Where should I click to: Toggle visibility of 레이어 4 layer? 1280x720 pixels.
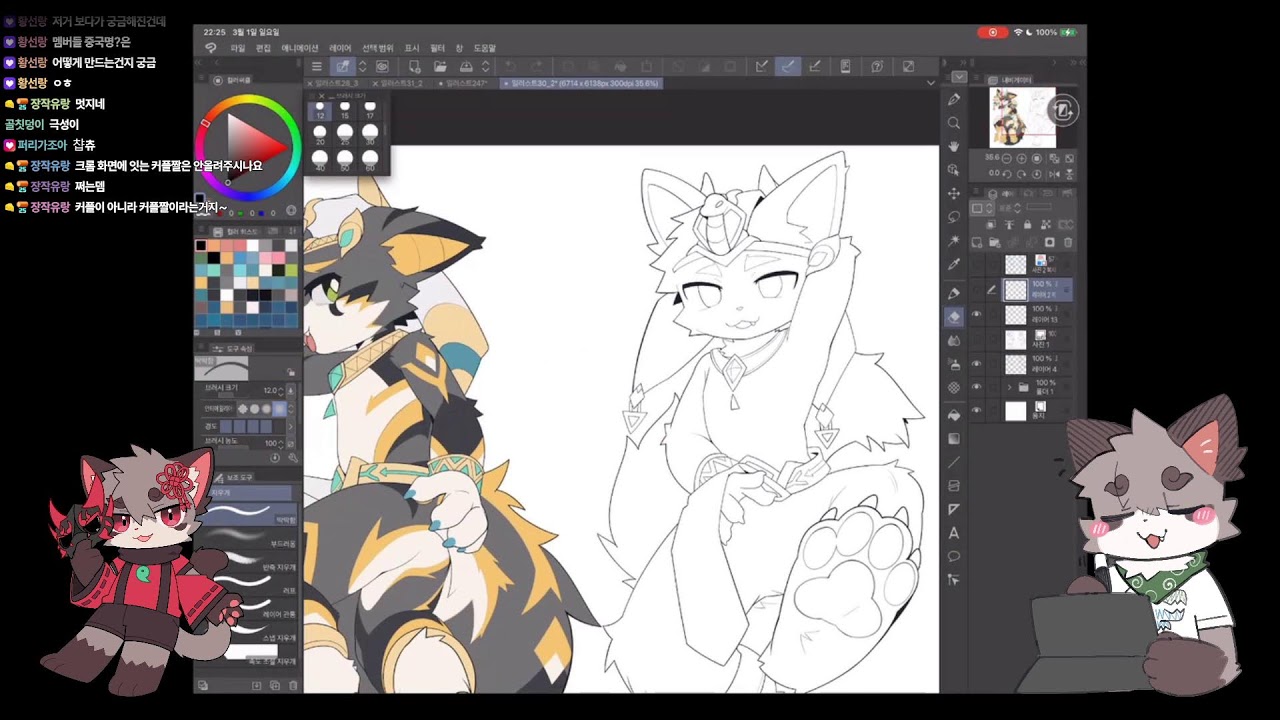click(977, 364)
